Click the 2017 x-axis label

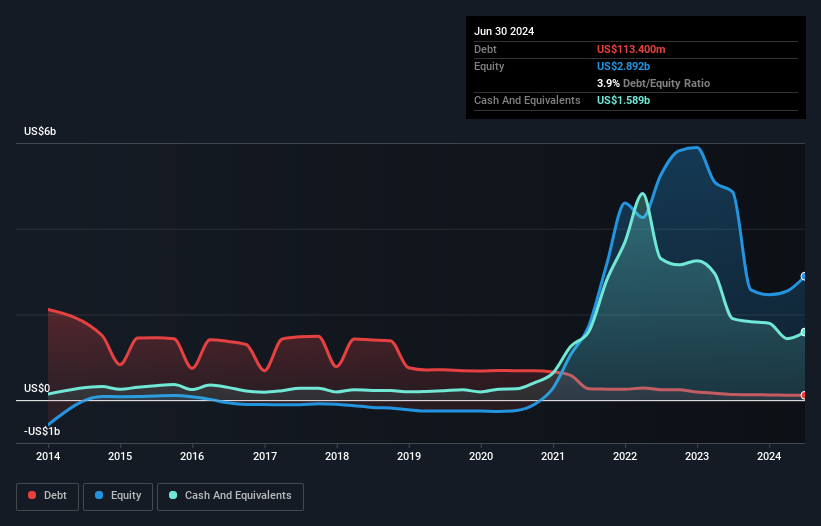point(265,456)
